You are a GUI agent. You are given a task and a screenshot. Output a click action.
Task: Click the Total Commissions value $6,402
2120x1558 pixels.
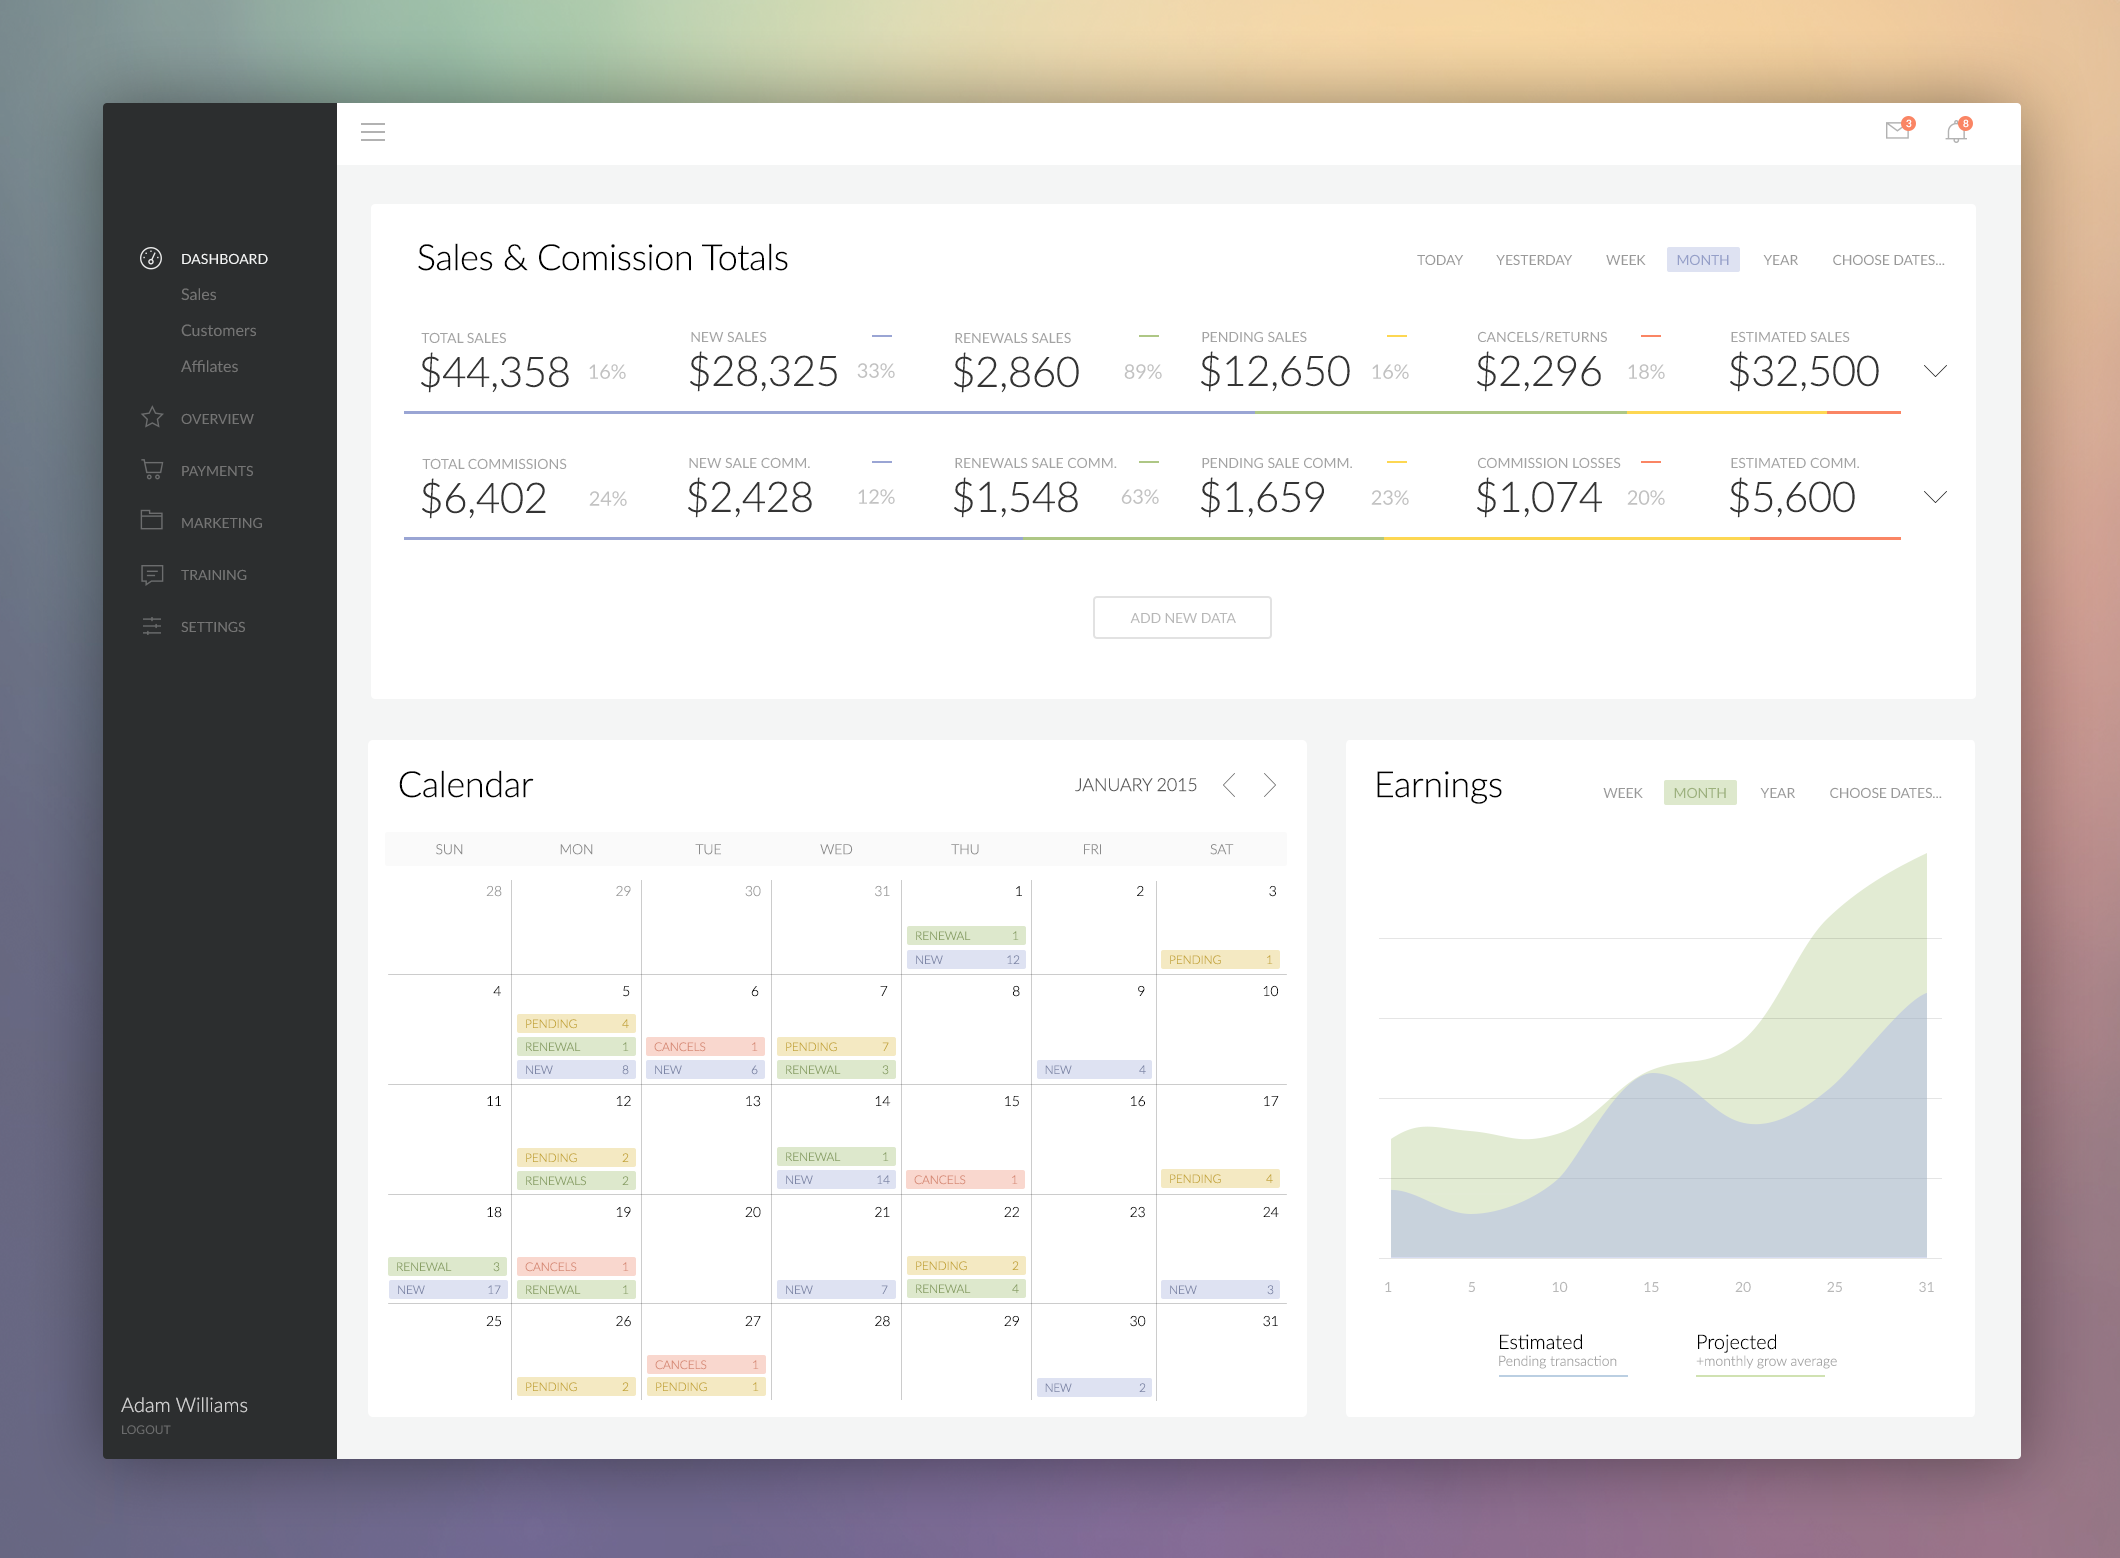(483, 498)
